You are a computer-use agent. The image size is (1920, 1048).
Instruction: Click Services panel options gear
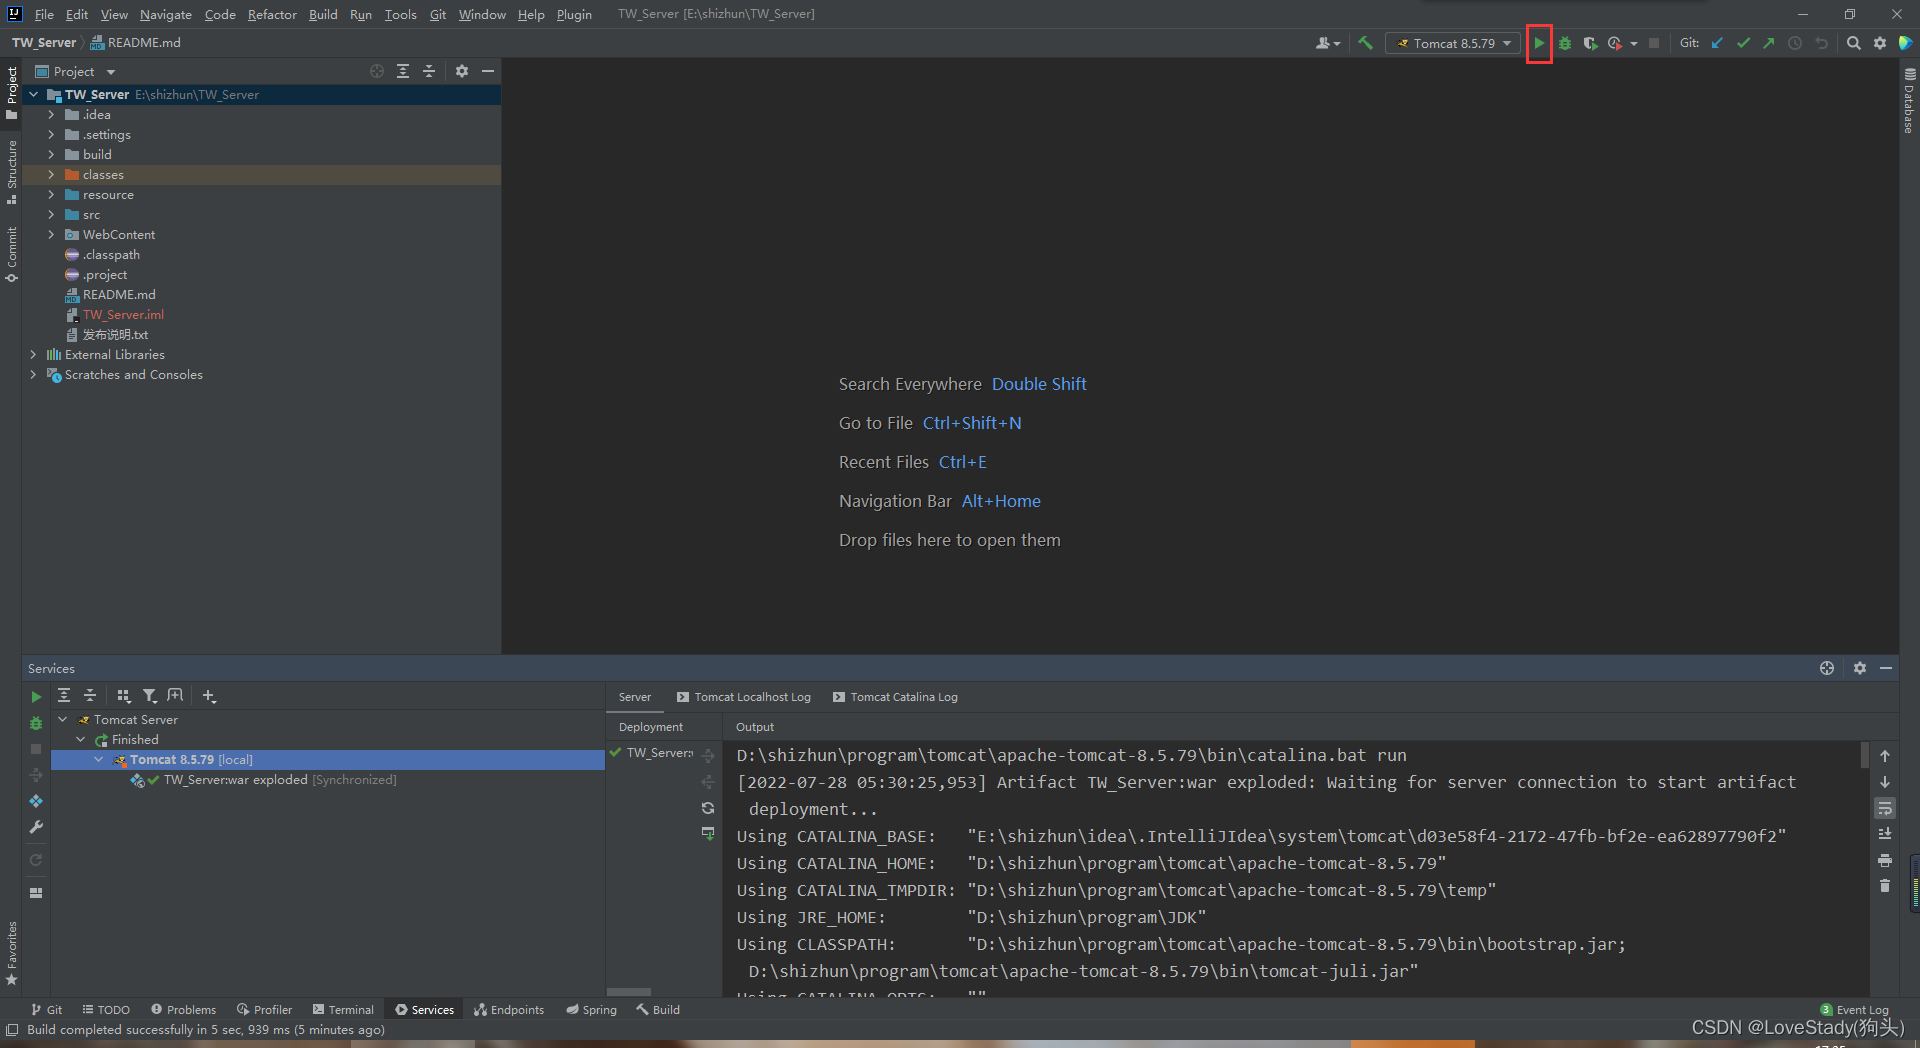click(x=1860, y=668)
